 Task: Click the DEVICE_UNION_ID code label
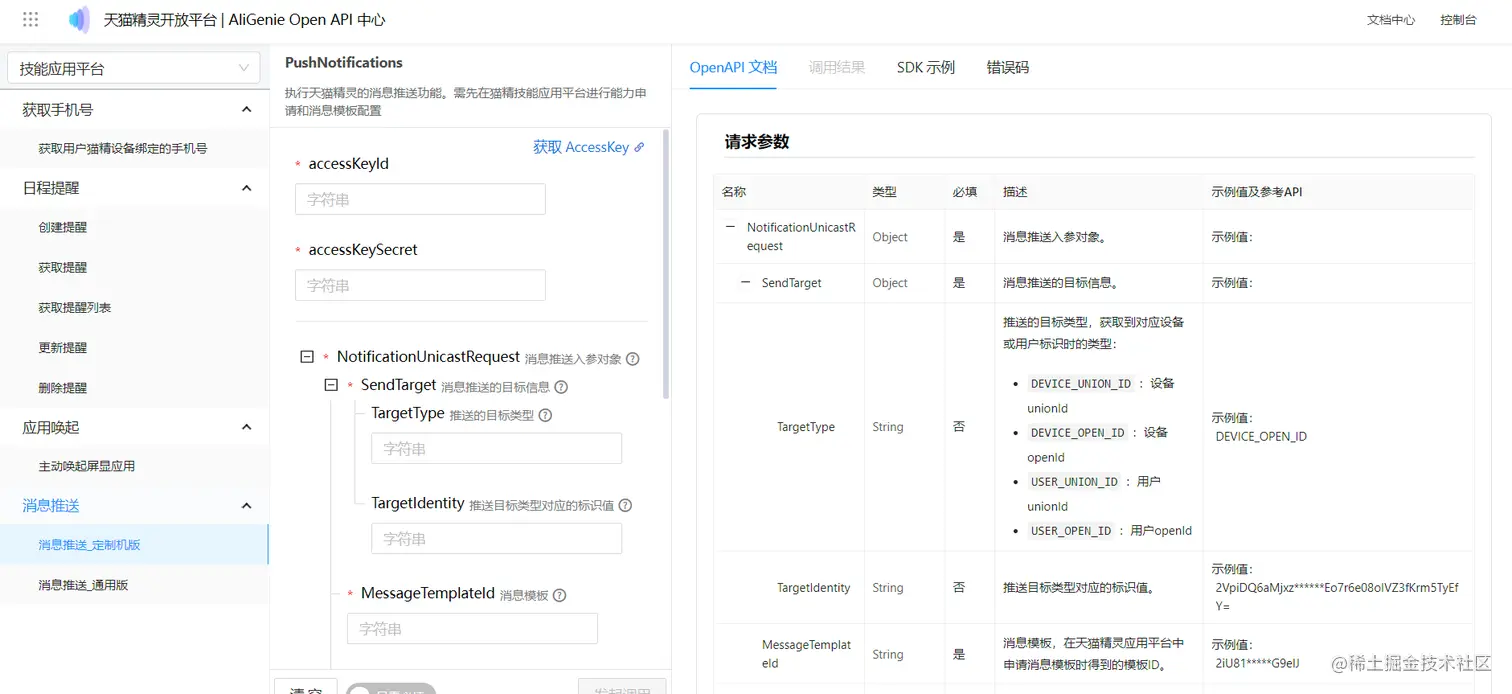click(x=1081, y=384)
